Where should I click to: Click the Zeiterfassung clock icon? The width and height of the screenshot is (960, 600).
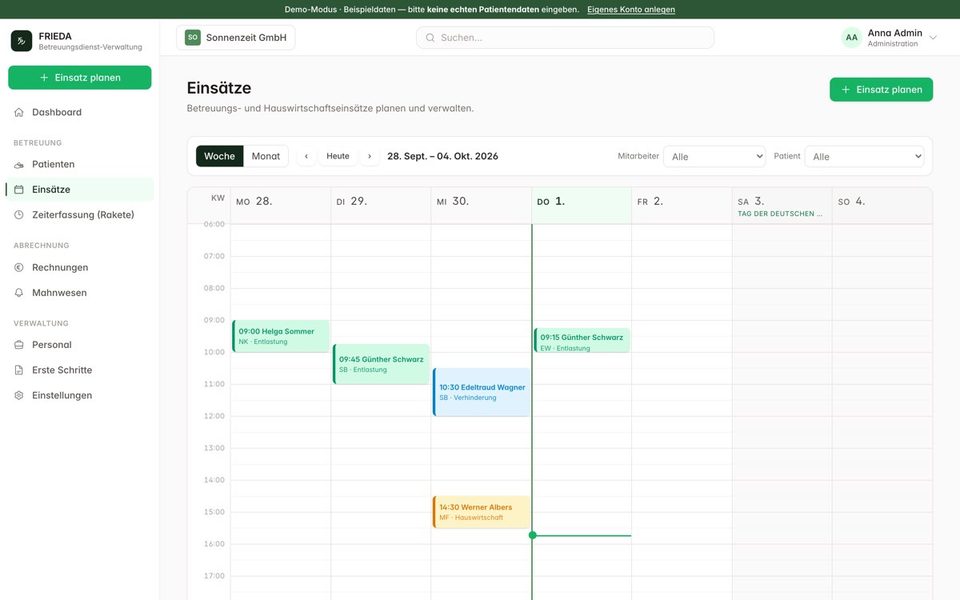click(x=19, y=215)
